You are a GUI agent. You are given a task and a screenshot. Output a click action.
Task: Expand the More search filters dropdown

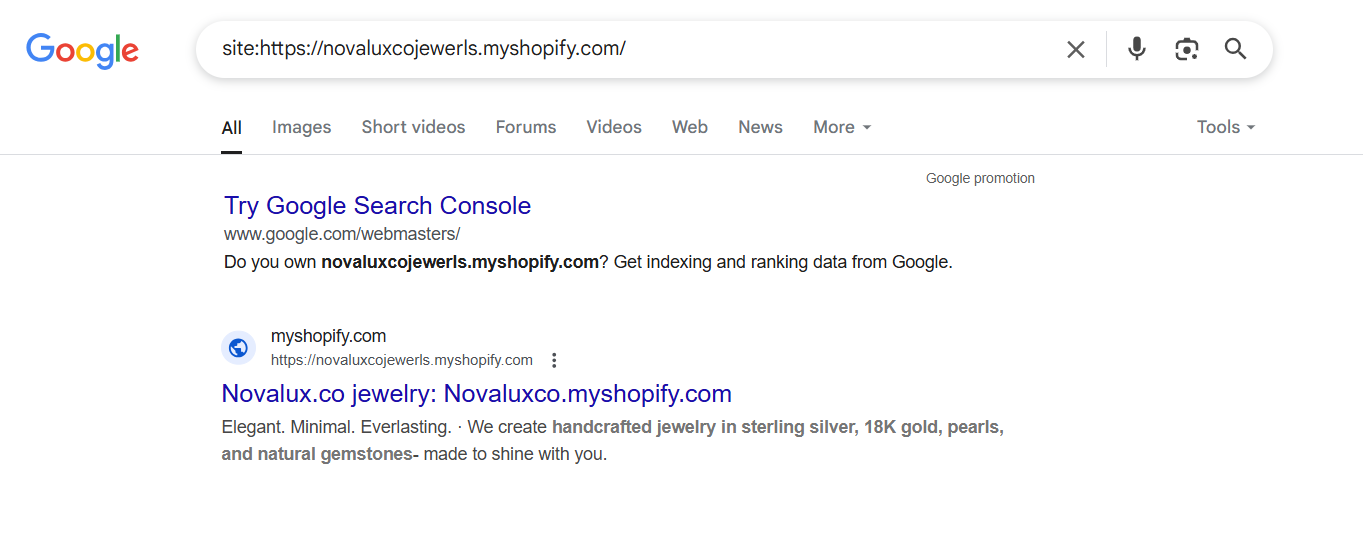841,127
